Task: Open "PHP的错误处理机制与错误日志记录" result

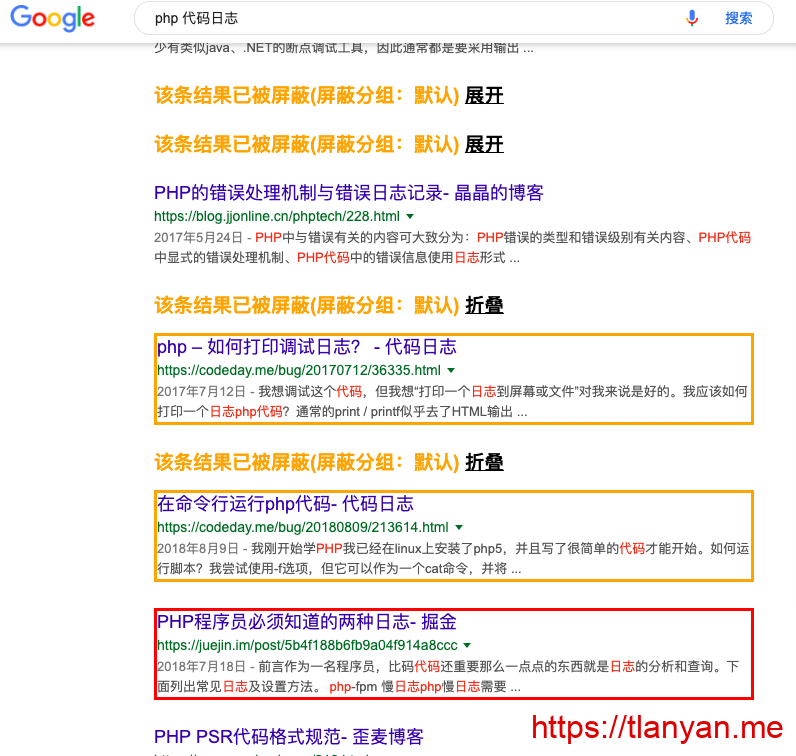Action: pos(348,193)
